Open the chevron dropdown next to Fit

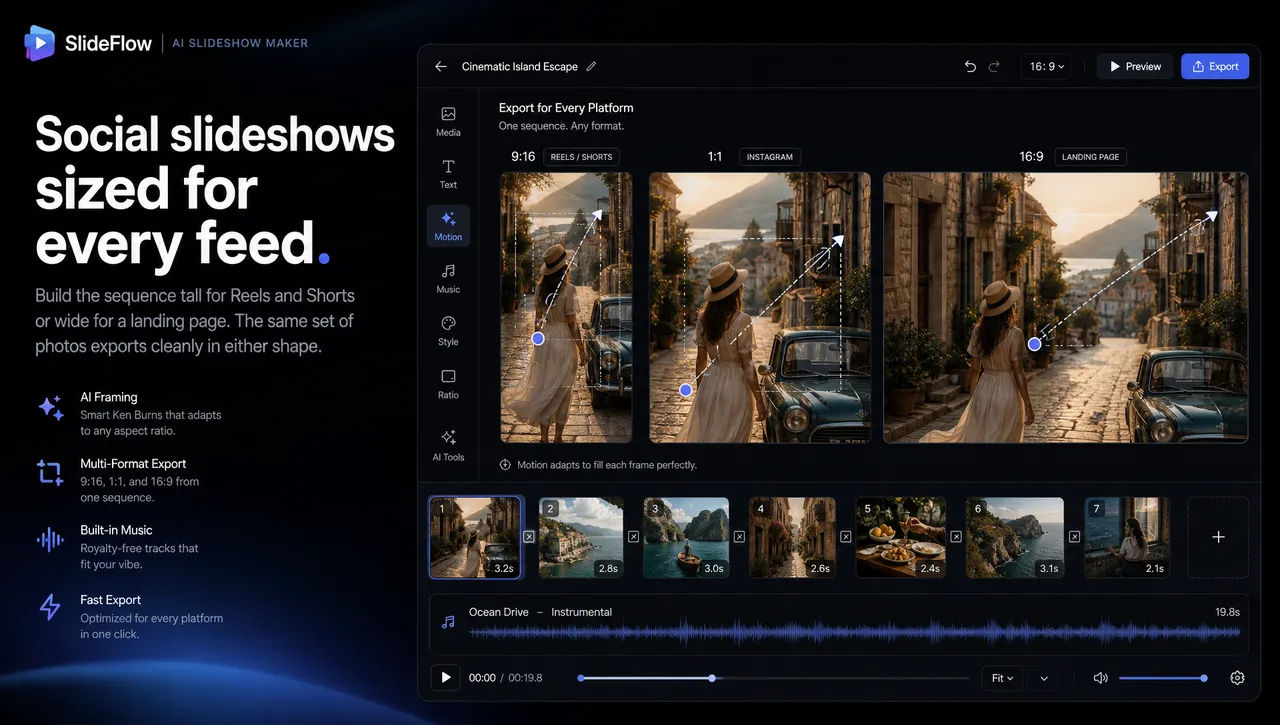pyautogui.click(x=1044, y=678)
